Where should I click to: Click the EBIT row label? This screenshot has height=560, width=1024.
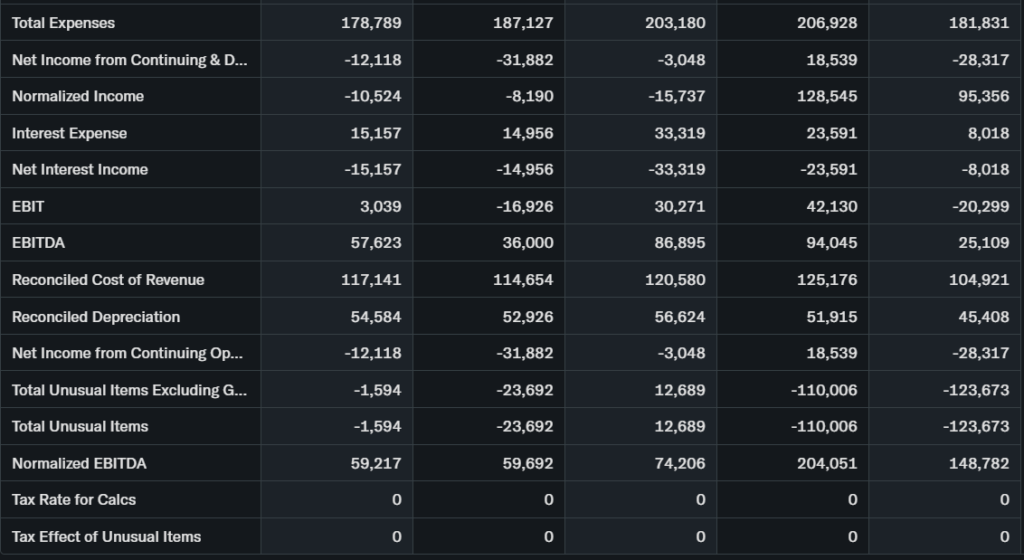(28, 206)
